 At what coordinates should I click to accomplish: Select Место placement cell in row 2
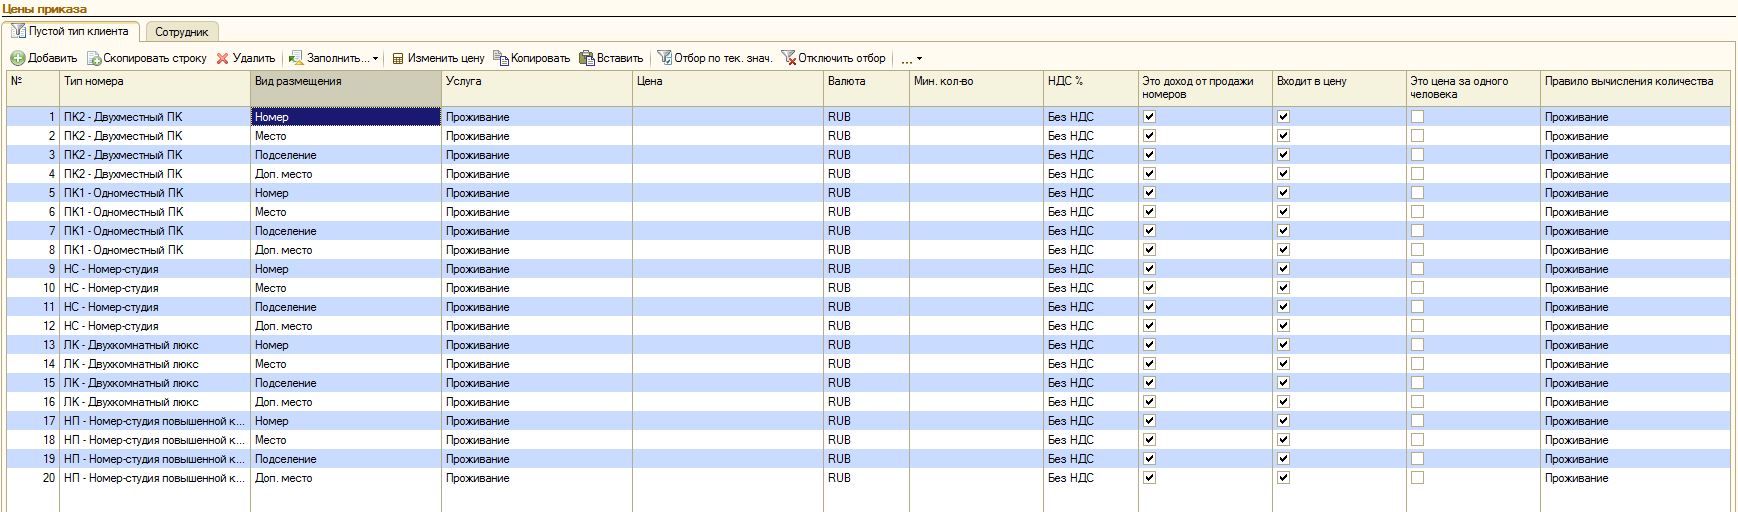pyautogui.click(x=346, y=136)
